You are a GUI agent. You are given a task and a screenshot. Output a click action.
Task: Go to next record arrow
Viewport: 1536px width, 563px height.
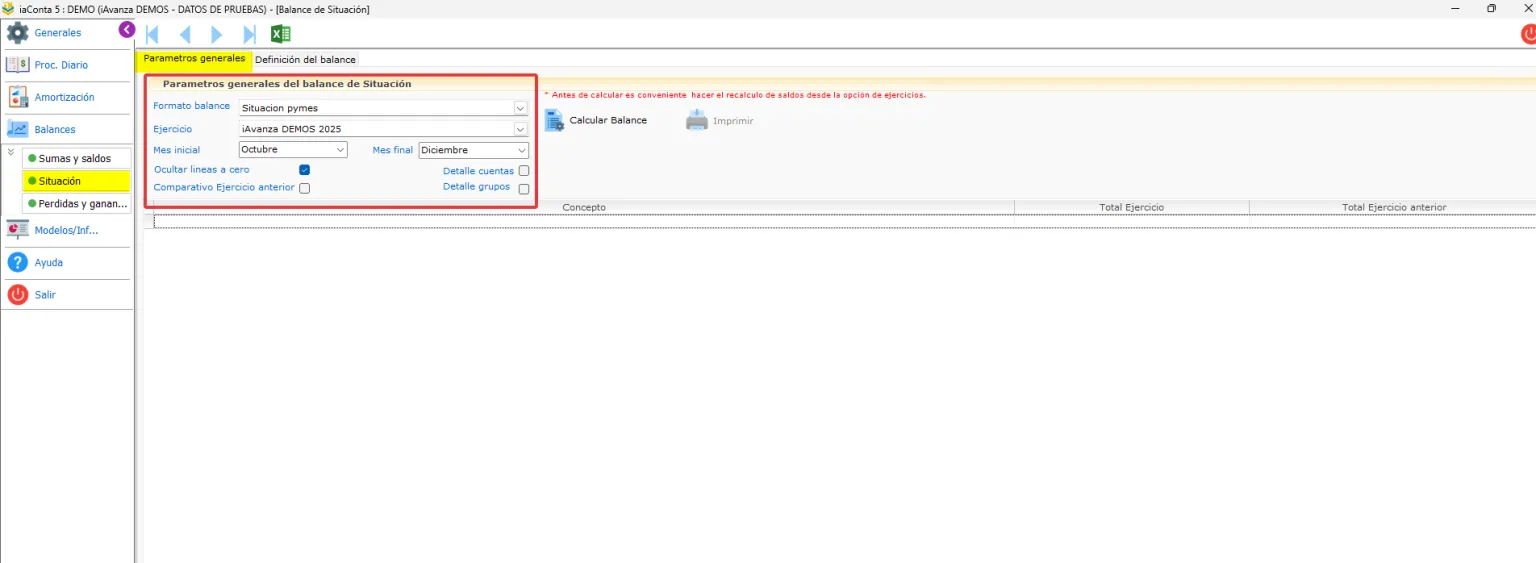[217, 34]
